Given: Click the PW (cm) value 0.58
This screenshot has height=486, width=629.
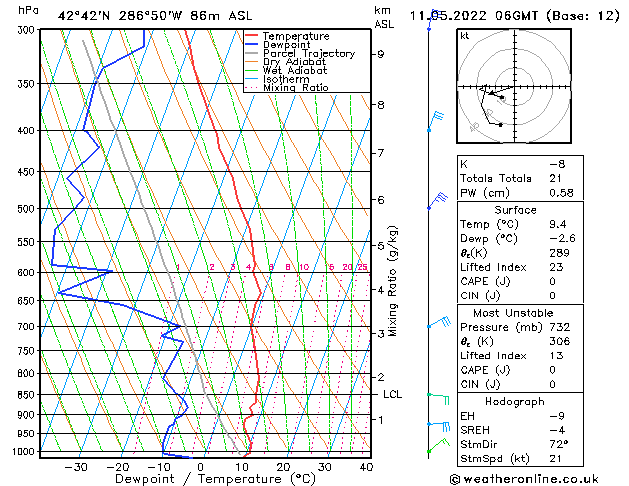Looking at the screenshot, I should [x=561, y=193].
